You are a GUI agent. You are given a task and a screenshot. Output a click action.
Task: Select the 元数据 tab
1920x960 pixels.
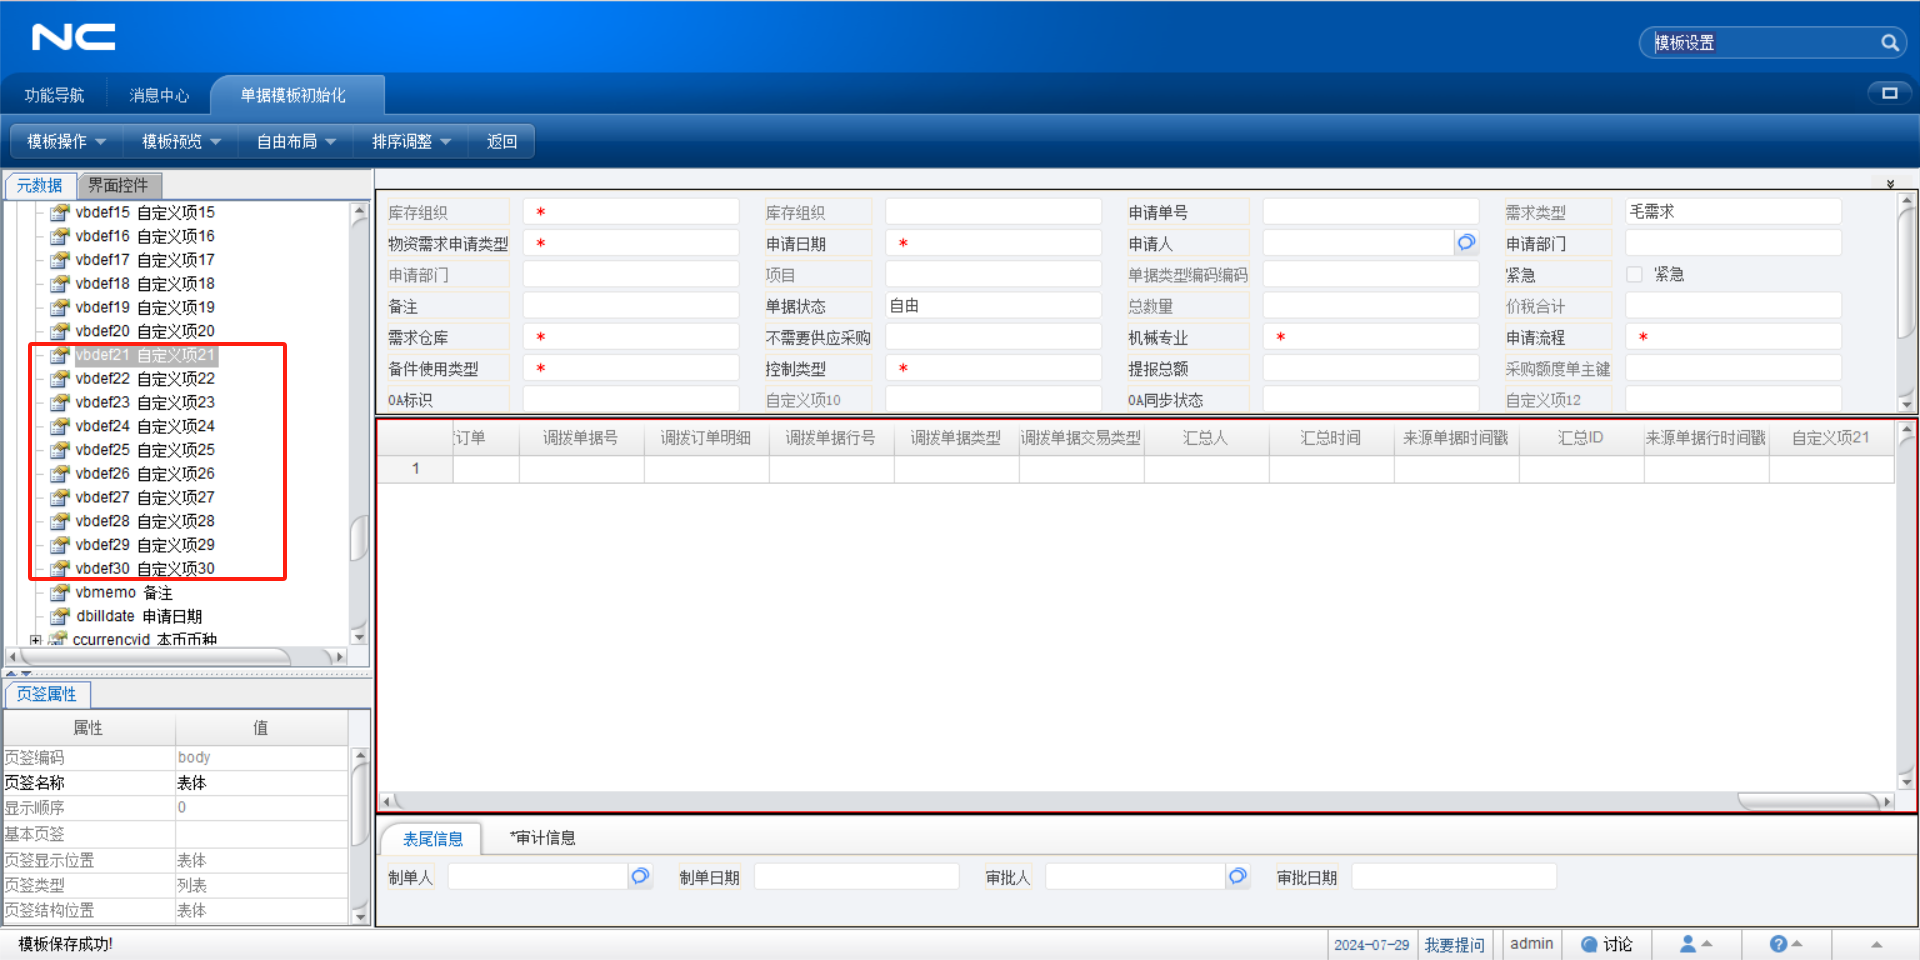coord(40,185)
